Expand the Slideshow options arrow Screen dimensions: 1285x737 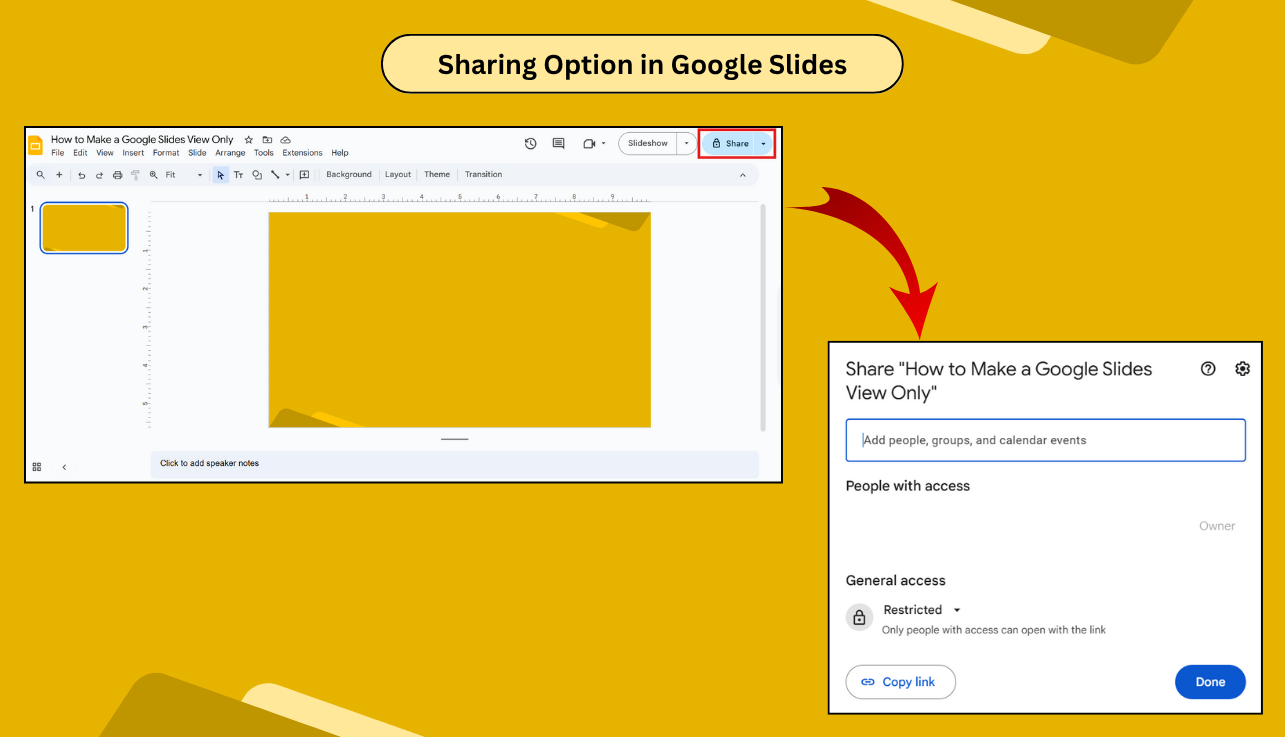tap(687, 143)
